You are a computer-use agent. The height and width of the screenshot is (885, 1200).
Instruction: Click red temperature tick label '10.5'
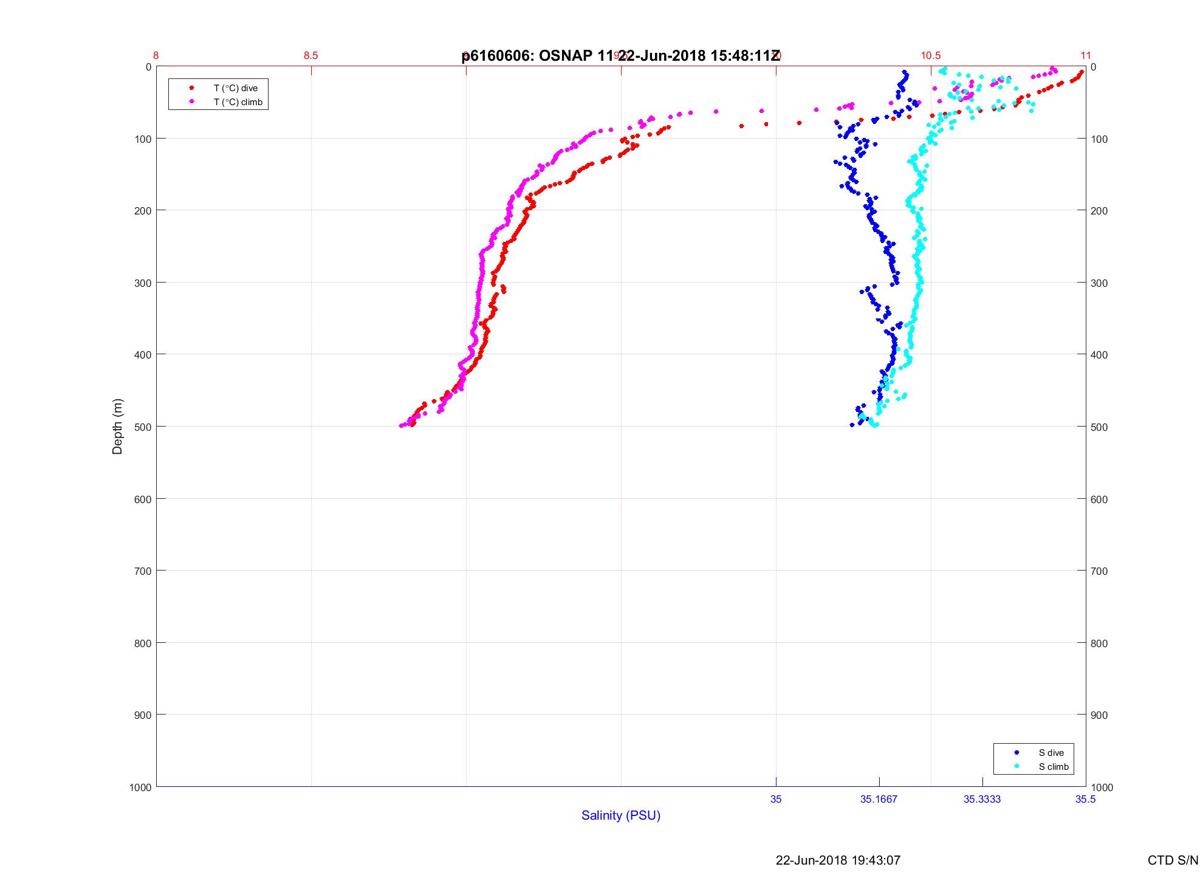click(x=931, y=55)
